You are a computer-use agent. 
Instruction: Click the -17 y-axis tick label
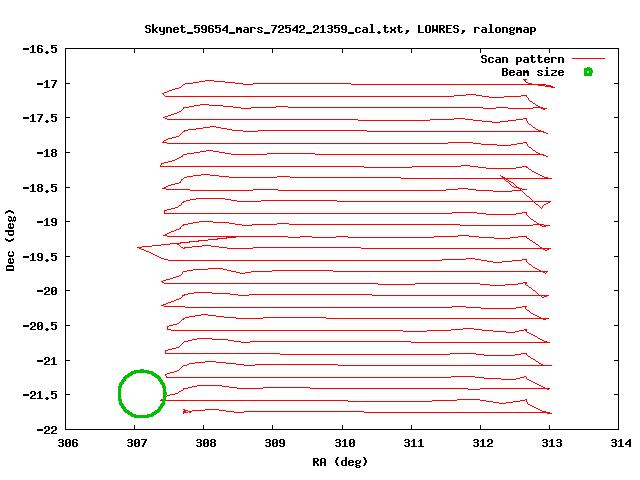tap(47, 84)
